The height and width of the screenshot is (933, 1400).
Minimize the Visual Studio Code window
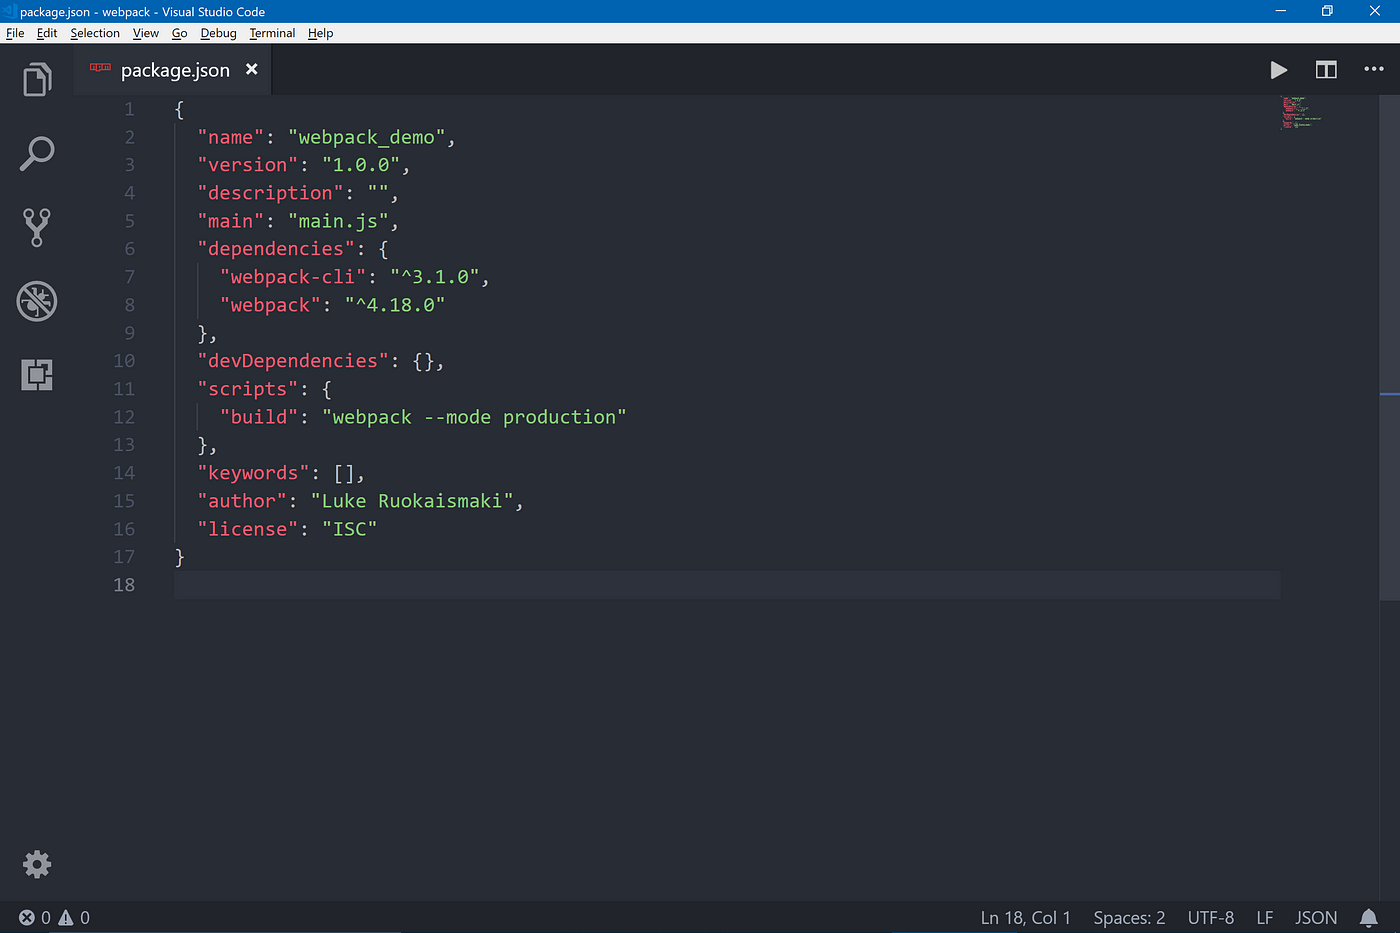pyautogui.click(x=1280, y=11)
